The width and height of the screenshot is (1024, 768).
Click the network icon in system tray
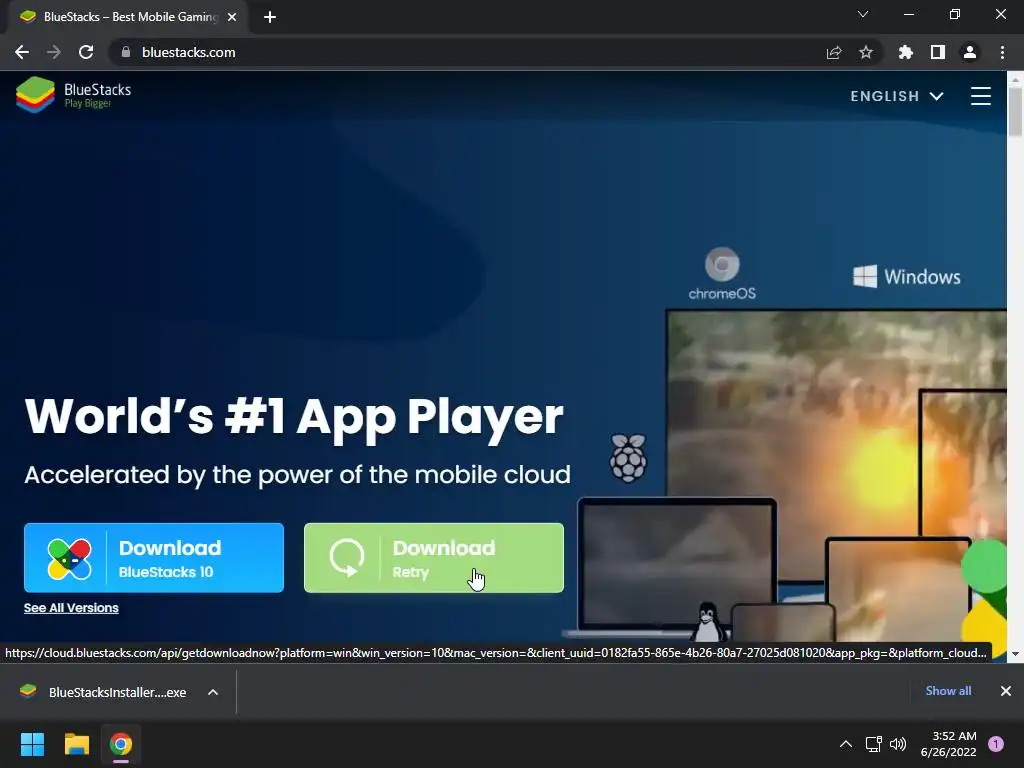click(x=874, y=744)
